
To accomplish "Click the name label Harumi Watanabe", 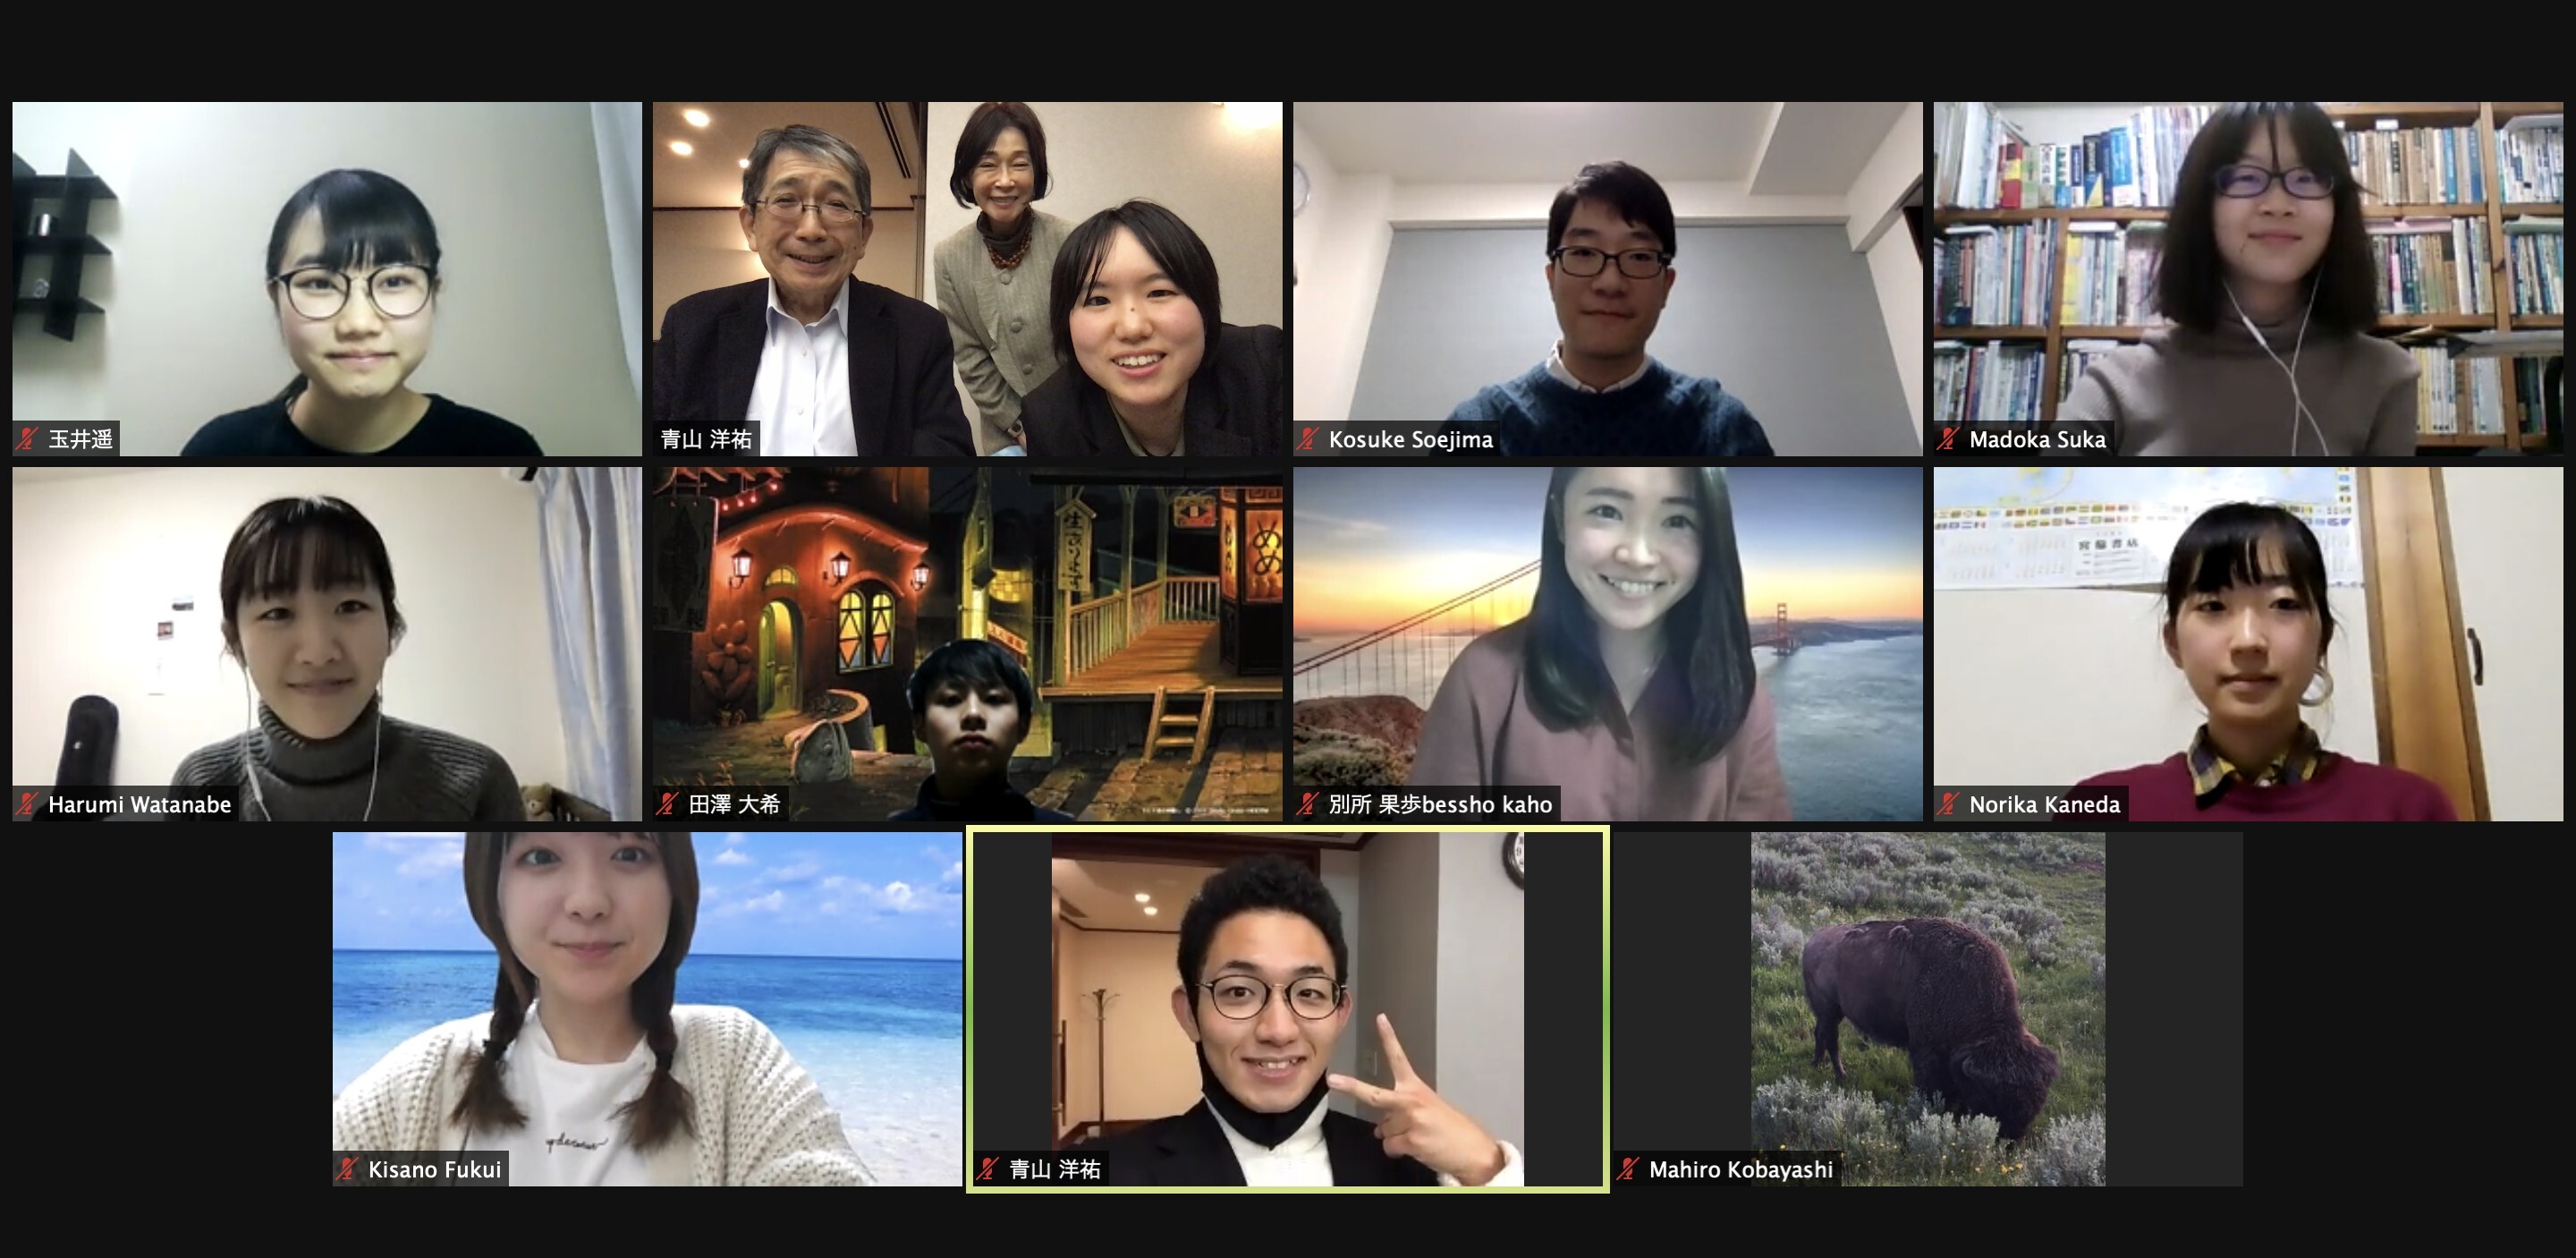I will (140, 804).
